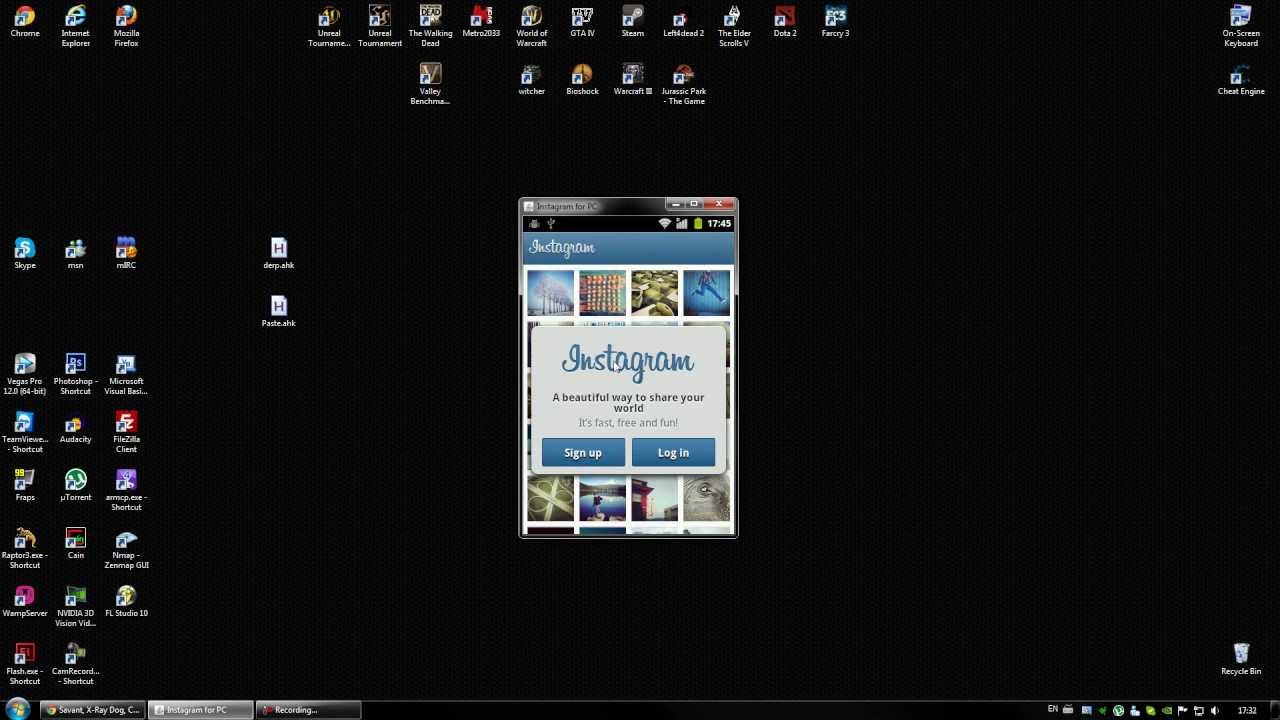Select the WampServer desktop icon
The image size is (1280, 720).
pos(25,602)
